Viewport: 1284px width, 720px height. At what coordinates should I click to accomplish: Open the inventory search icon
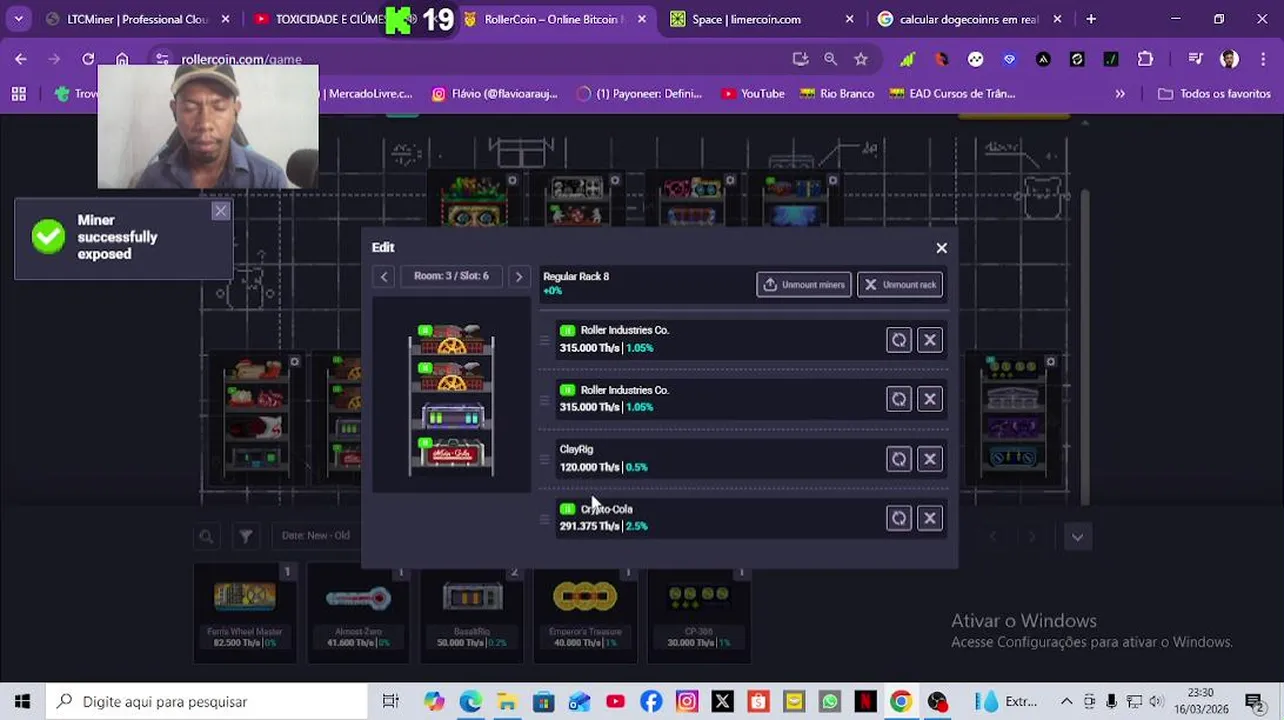[x=206, y=537]
